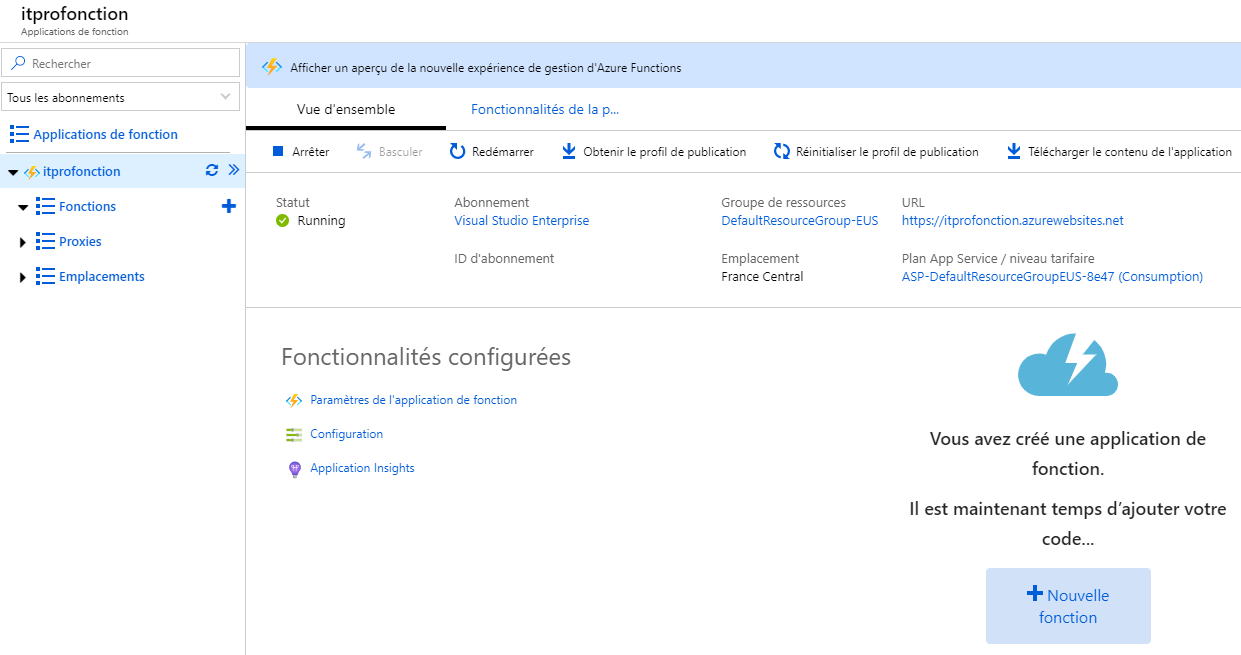The image size is (1241, 655).
Task: Open the Configuration link
Action: 346,434
